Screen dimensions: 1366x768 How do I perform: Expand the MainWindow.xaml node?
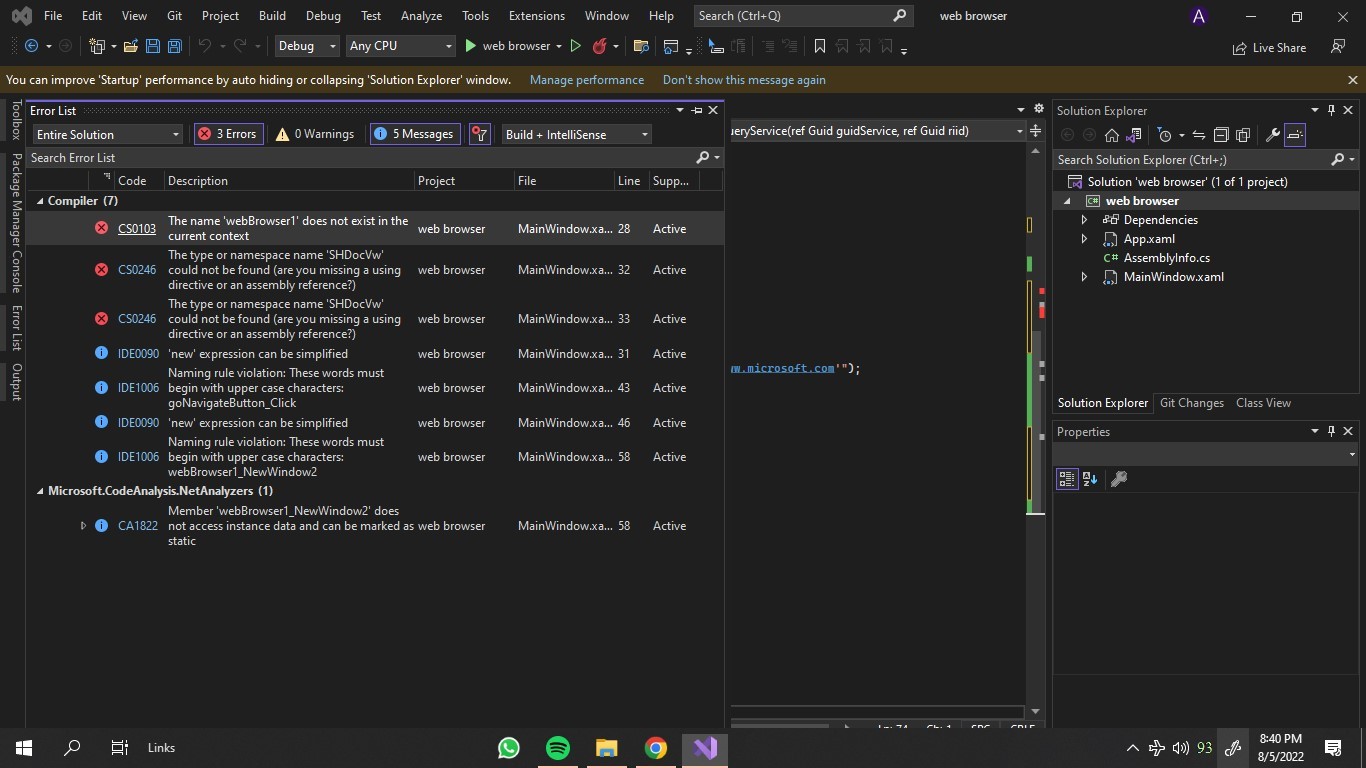pos(1084,277)
